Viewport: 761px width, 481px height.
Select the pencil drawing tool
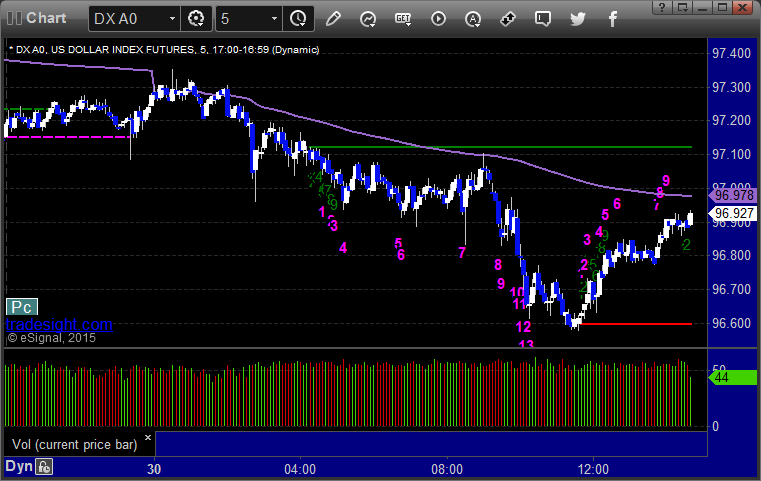(x=333, y=19)
